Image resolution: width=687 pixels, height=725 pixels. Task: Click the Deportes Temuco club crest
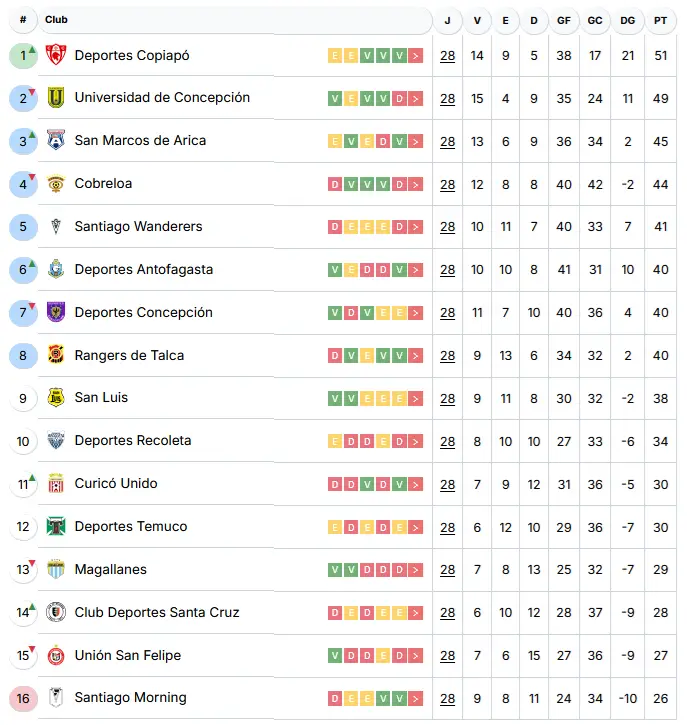(x=56, y=527)
